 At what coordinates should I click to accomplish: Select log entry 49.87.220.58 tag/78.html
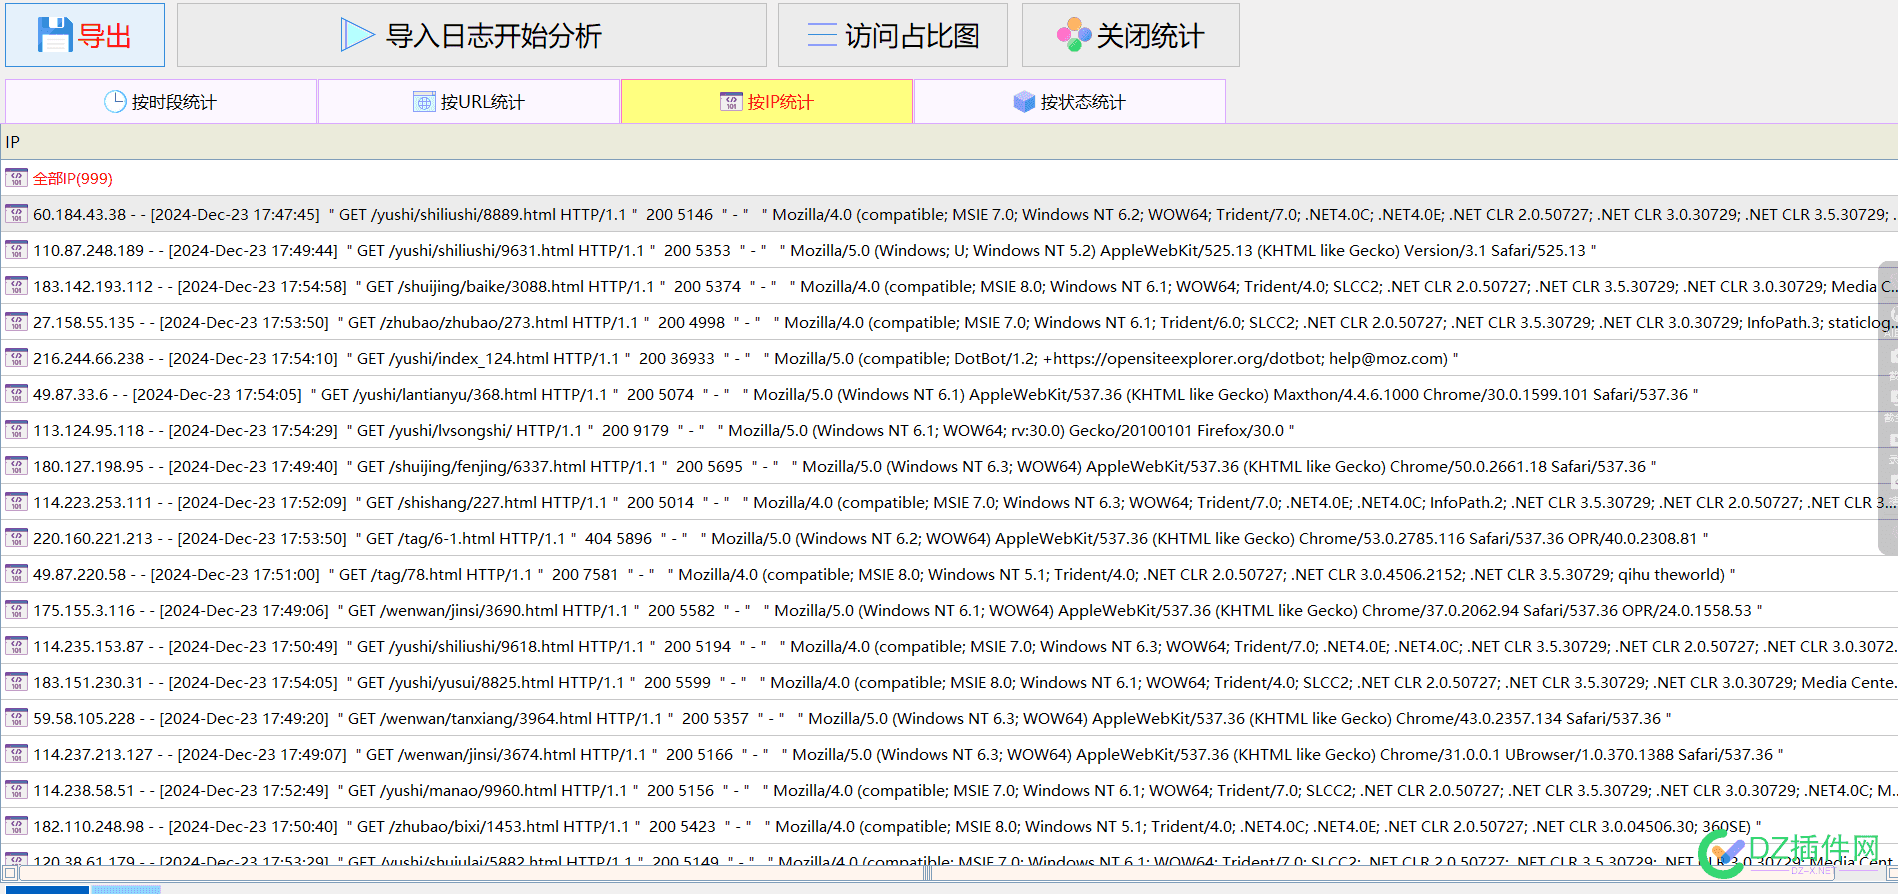pyautogui.click(x=949, y=574)
